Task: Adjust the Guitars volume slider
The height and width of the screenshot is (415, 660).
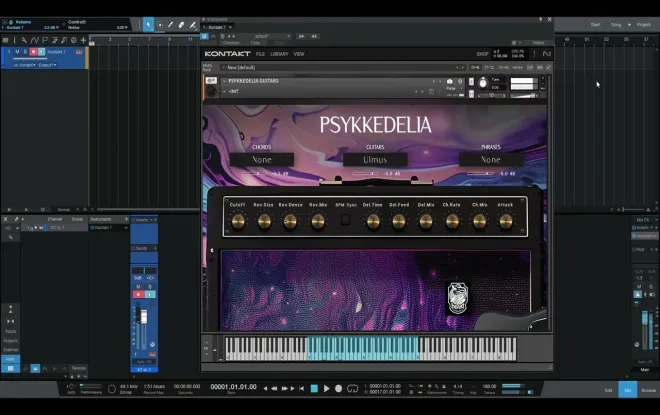Action: pyautogui.click(x=366, y=173)
